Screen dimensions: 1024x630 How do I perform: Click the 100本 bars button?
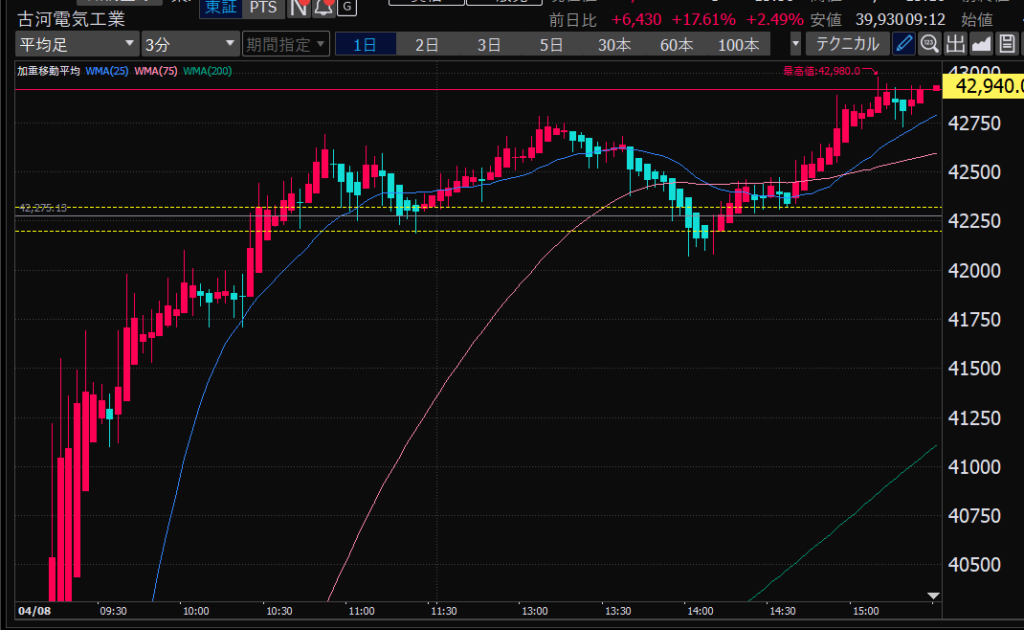[x=738, y=44]
